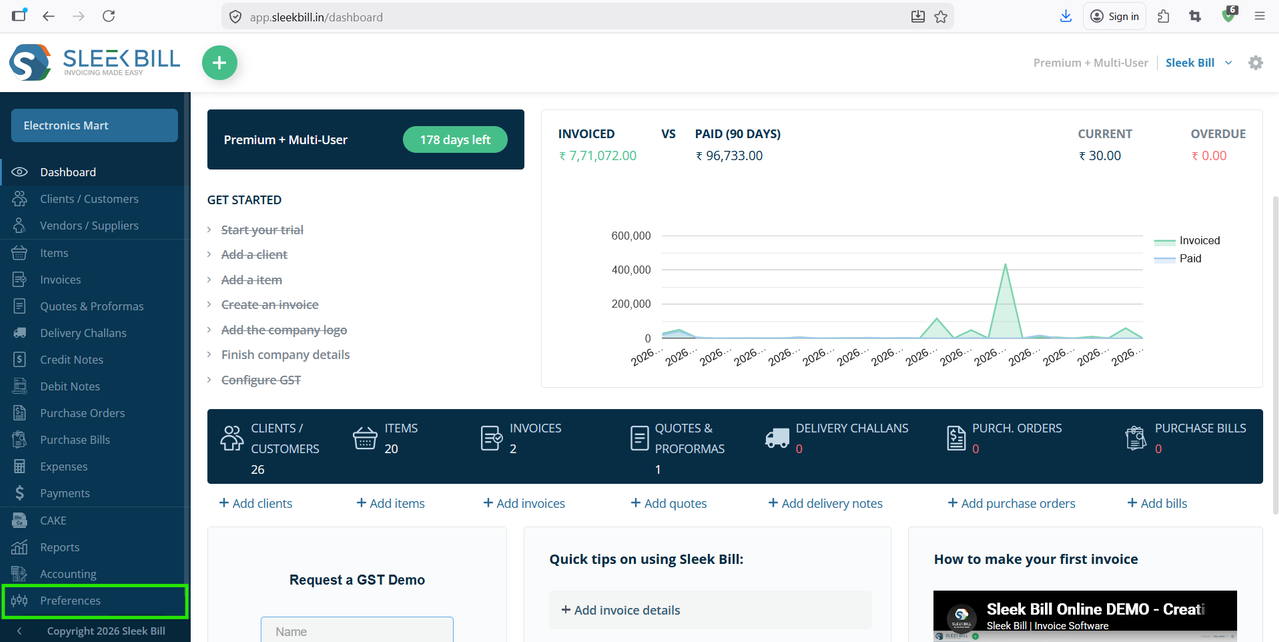Click the Reports chart icon in sidebar
Image resolution: width=1279 pixels, height=642 pixels.
[x=19, y=547]
